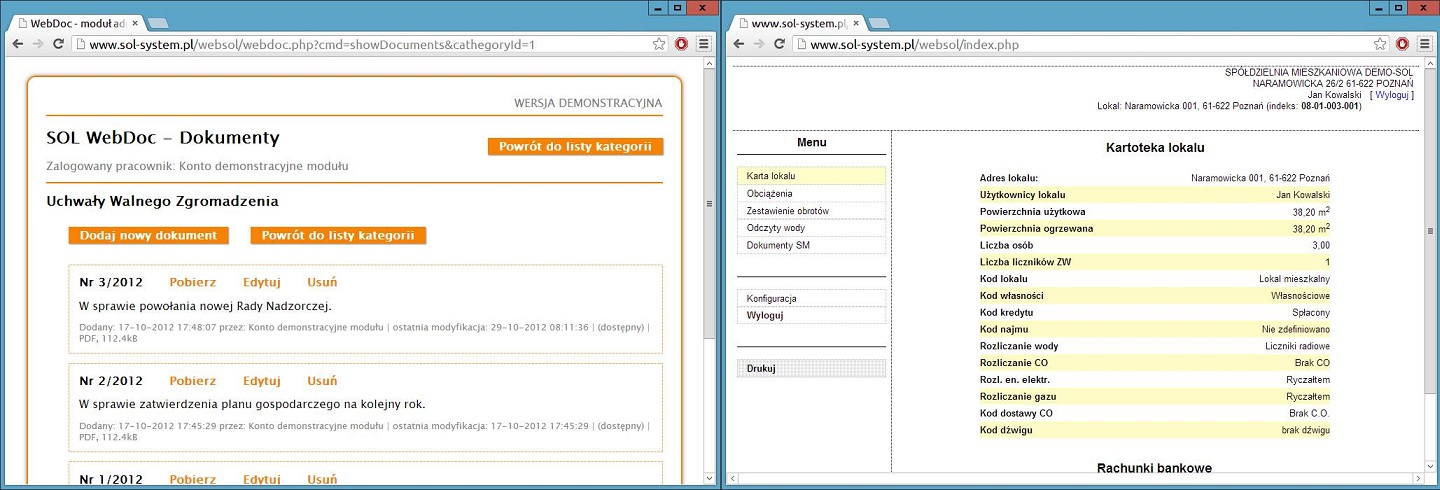Click top orange 'Powrót do listy kategorii' button
This screenshot has height=490, width=1440.
[x=576, y=147]
